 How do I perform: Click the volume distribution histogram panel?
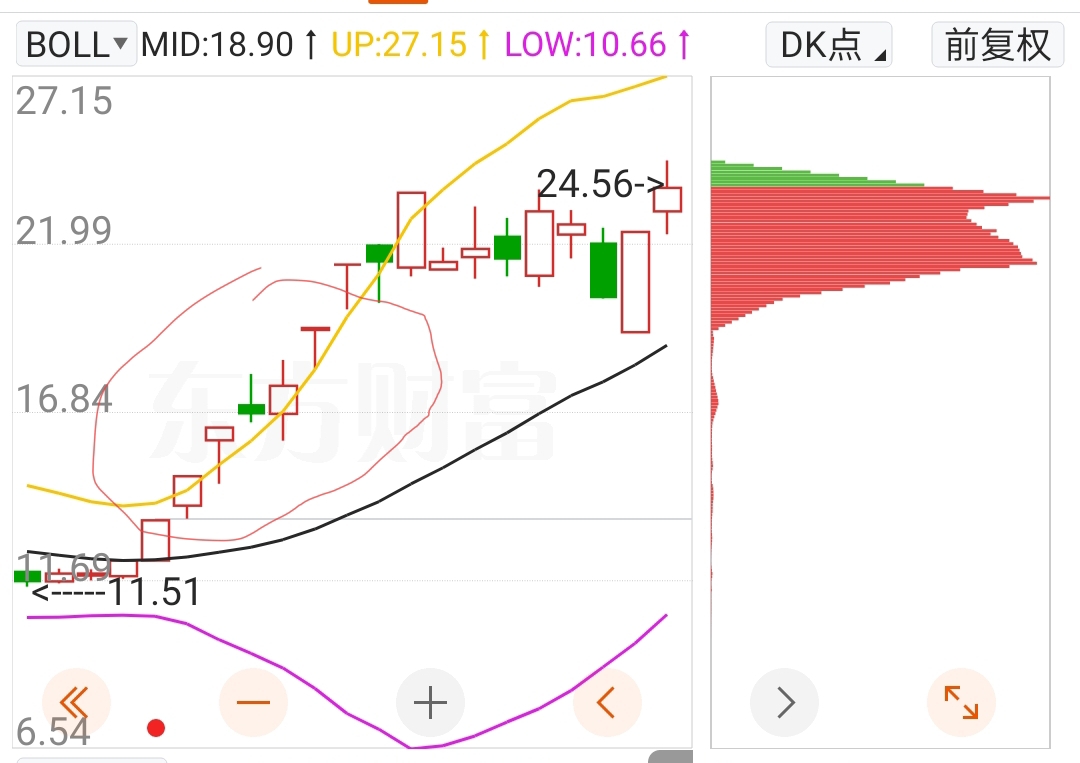(x=880, y=412)
